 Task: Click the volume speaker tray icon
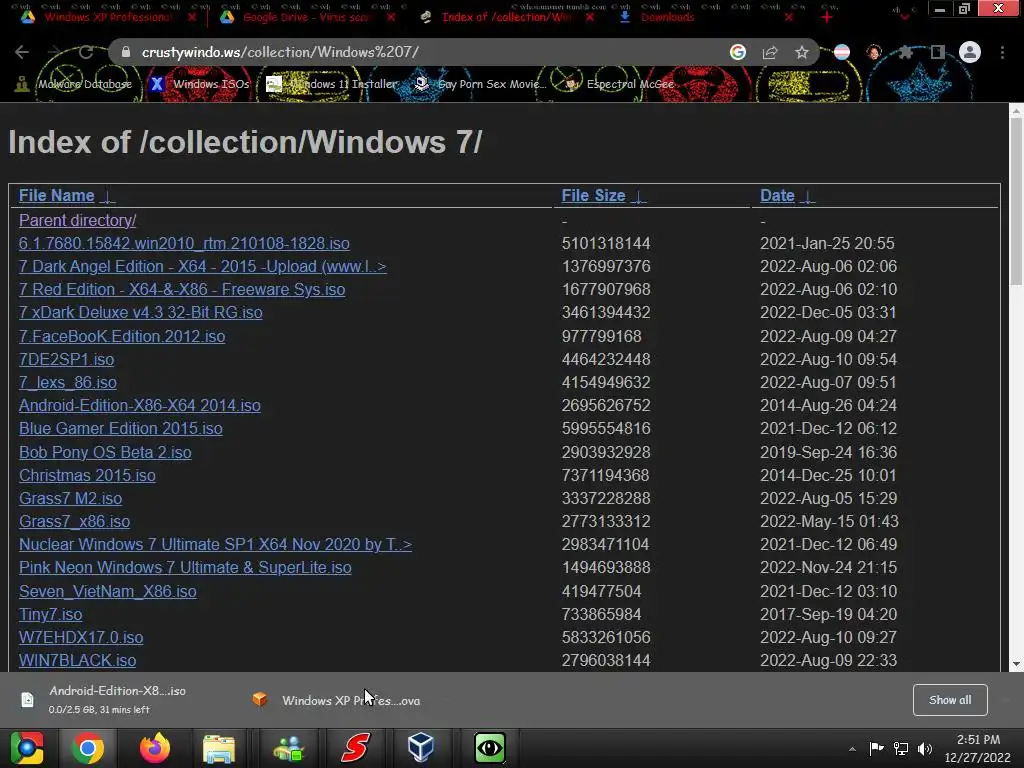925,748
